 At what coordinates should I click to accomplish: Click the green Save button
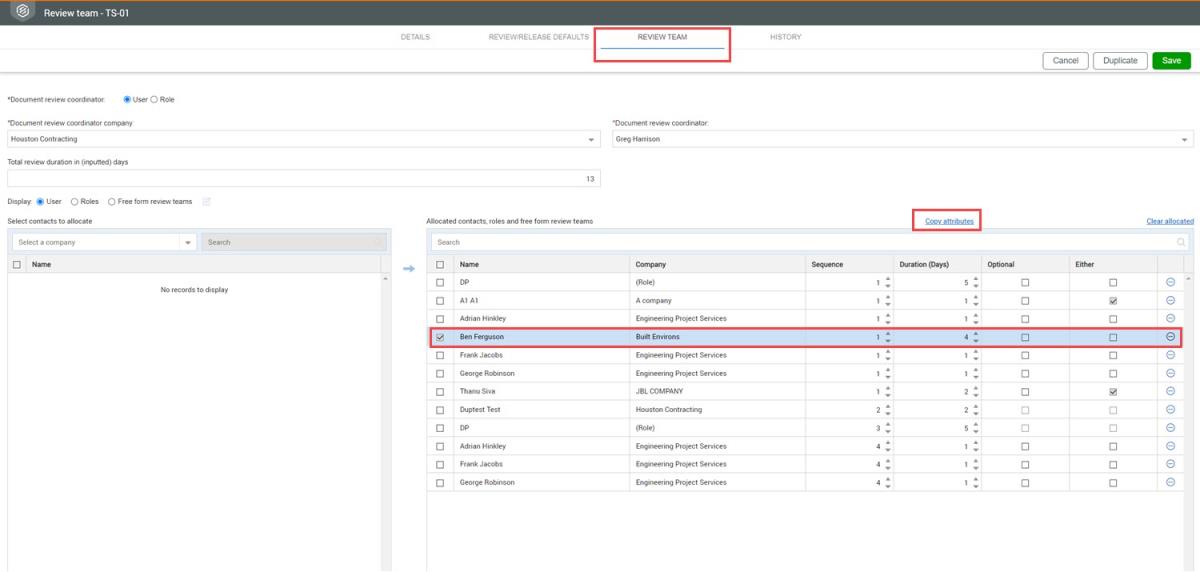(x=1171, y=61)
